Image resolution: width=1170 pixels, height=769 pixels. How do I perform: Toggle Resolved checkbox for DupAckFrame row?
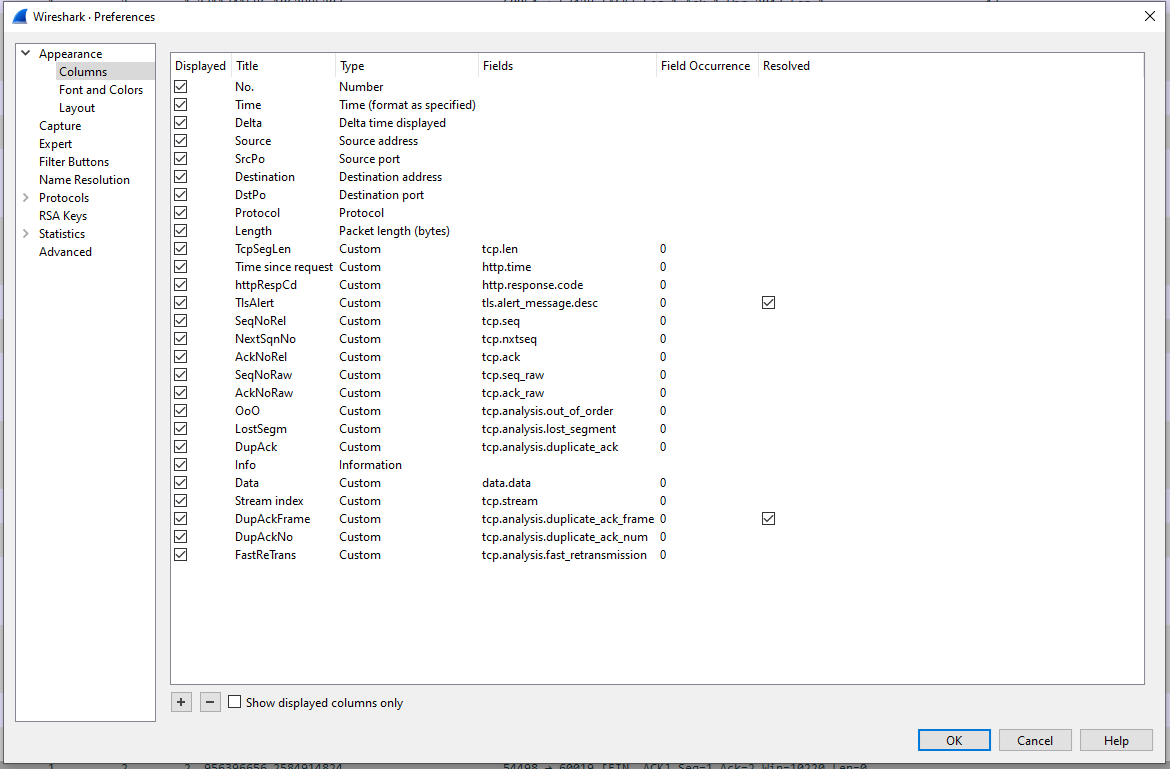[768, 519]
